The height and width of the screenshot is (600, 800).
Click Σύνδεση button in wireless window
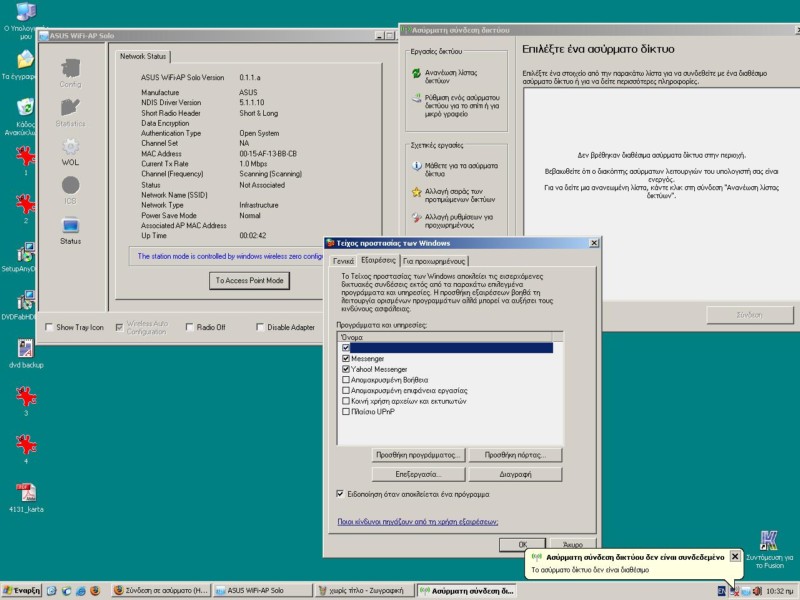coord(749,315)
